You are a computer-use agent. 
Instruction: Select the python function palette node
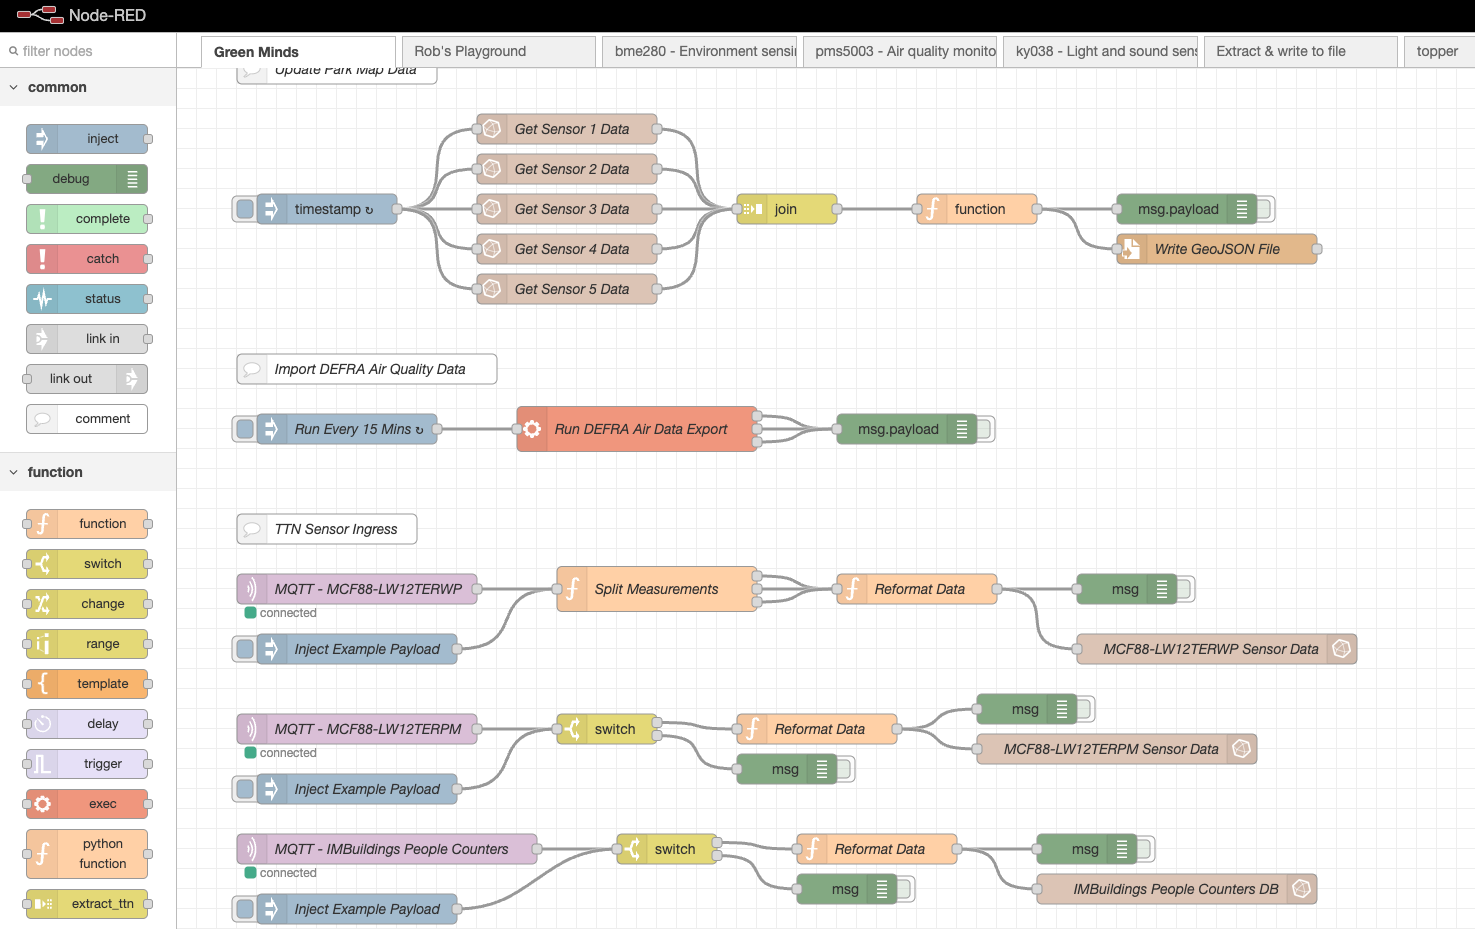(88, 854)
